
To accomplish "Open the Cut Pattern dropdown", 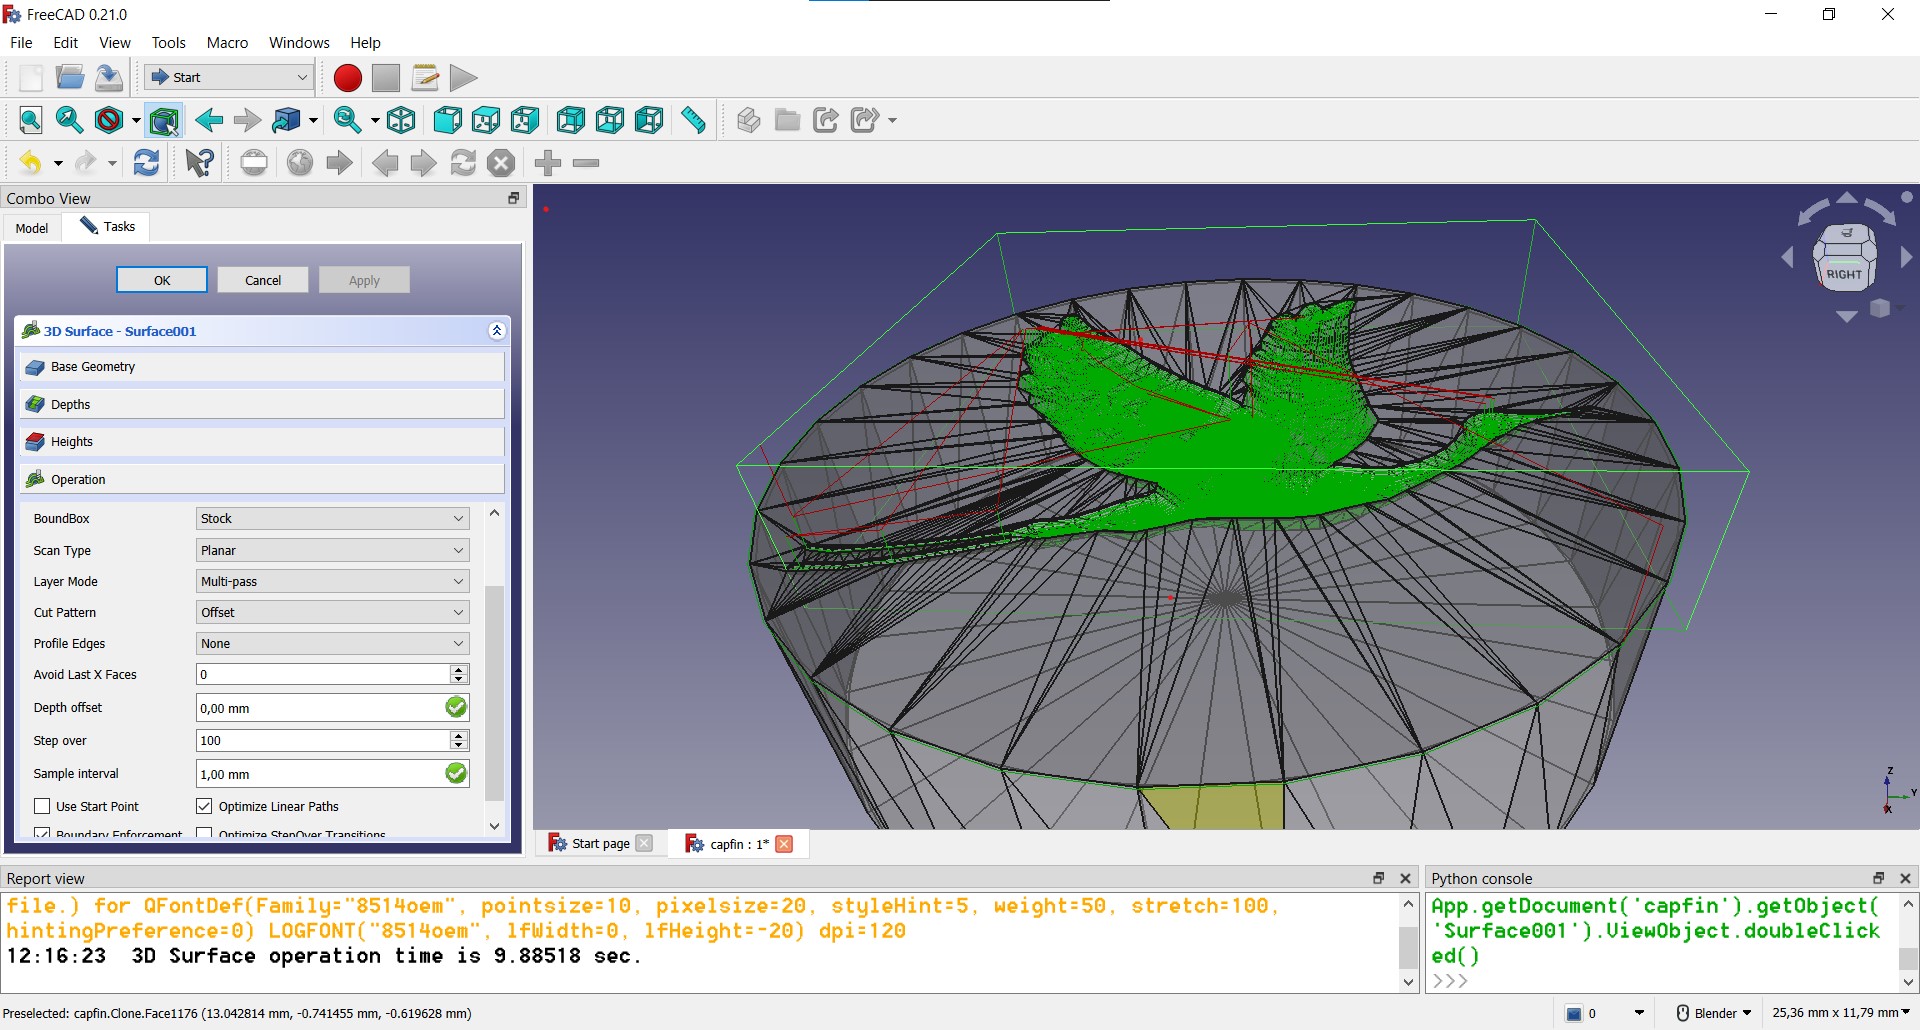I will click(332, 612).
